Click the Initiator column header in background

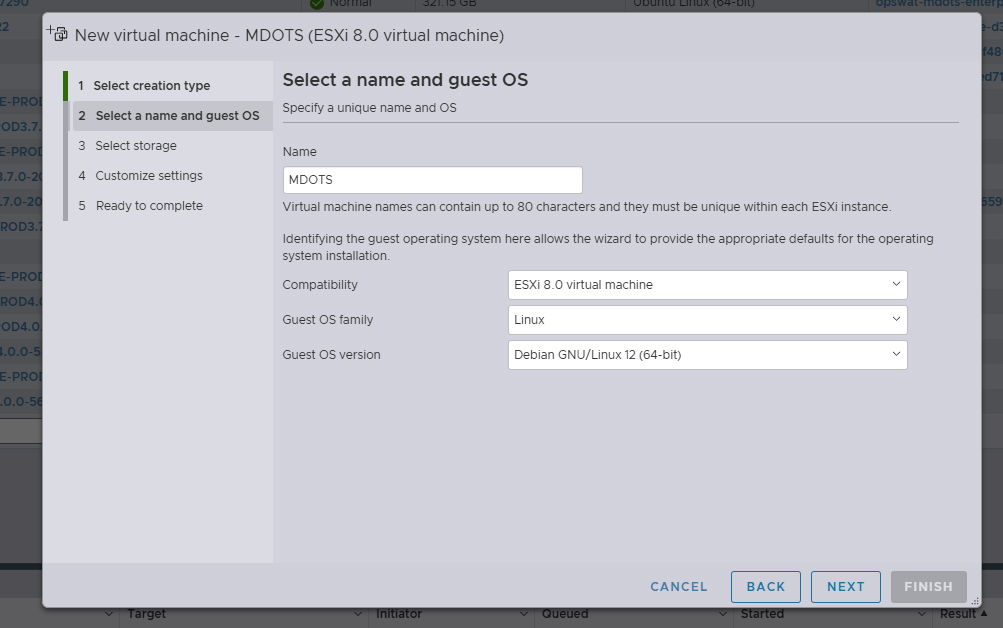coord(399,614)
